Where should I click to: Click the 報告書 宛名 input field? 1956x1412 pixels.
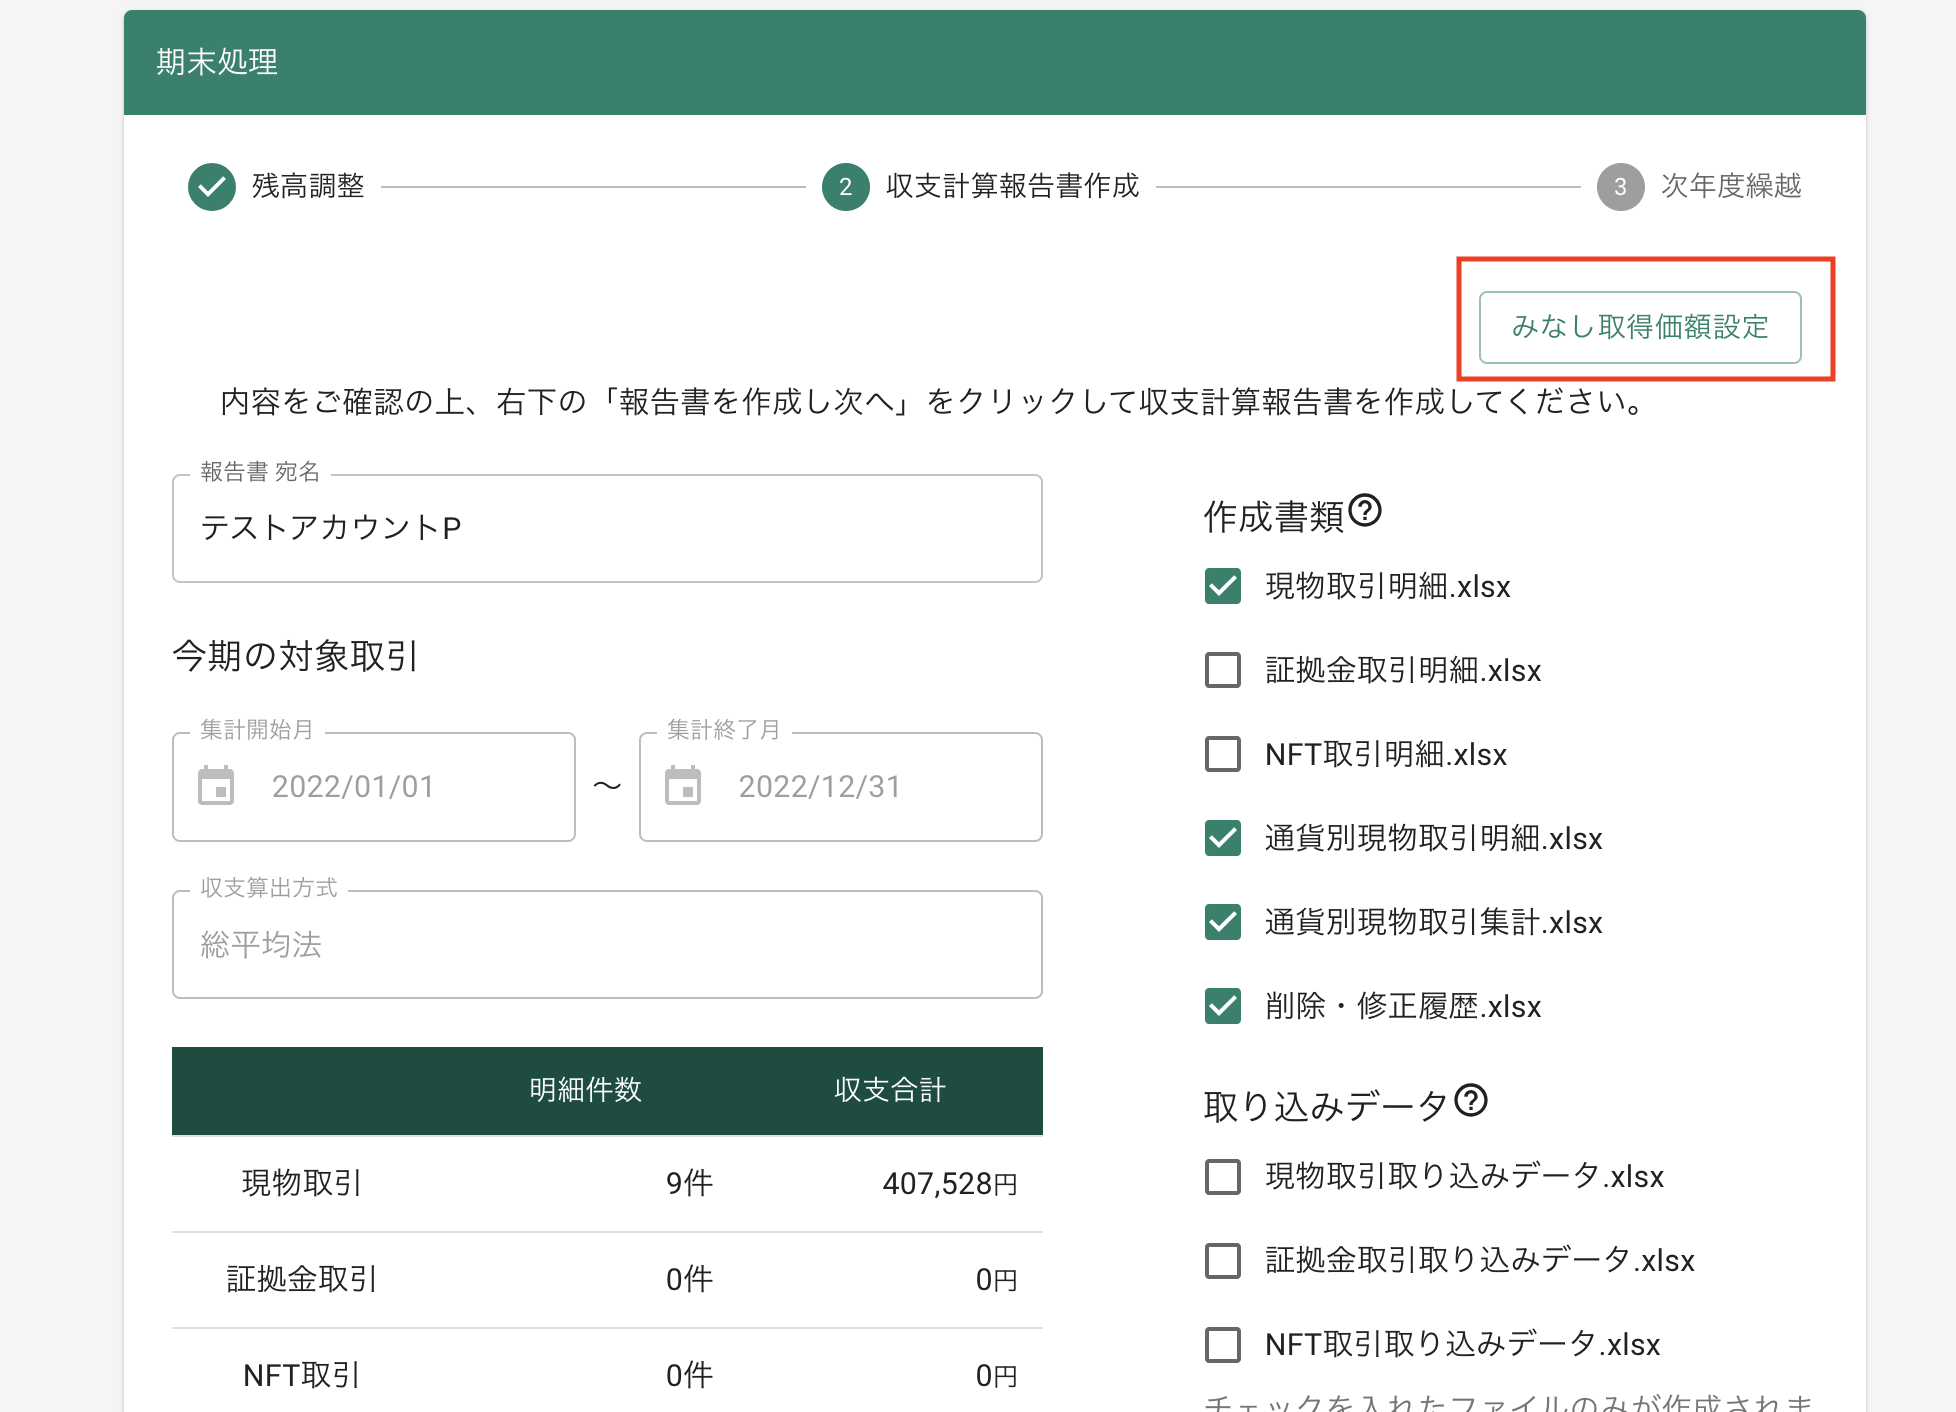click(x=607, y=528)
